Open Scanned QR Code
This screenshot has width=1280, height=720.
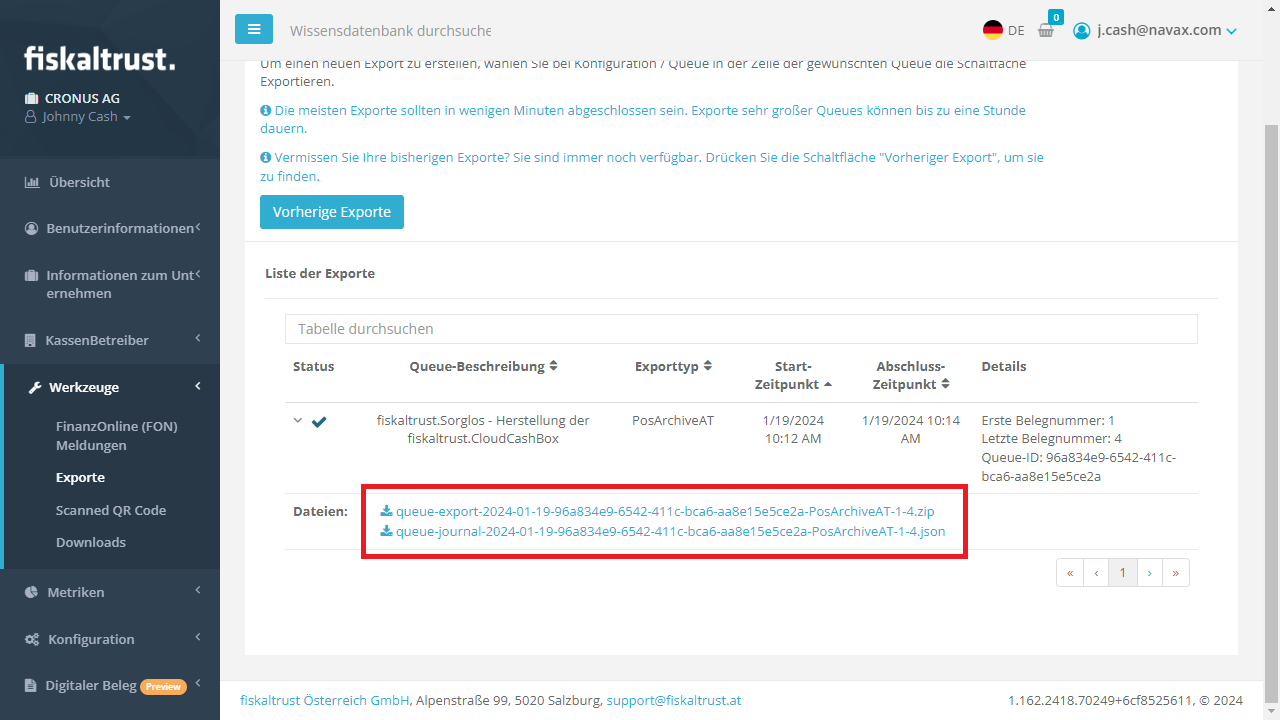tap(111, 510)
